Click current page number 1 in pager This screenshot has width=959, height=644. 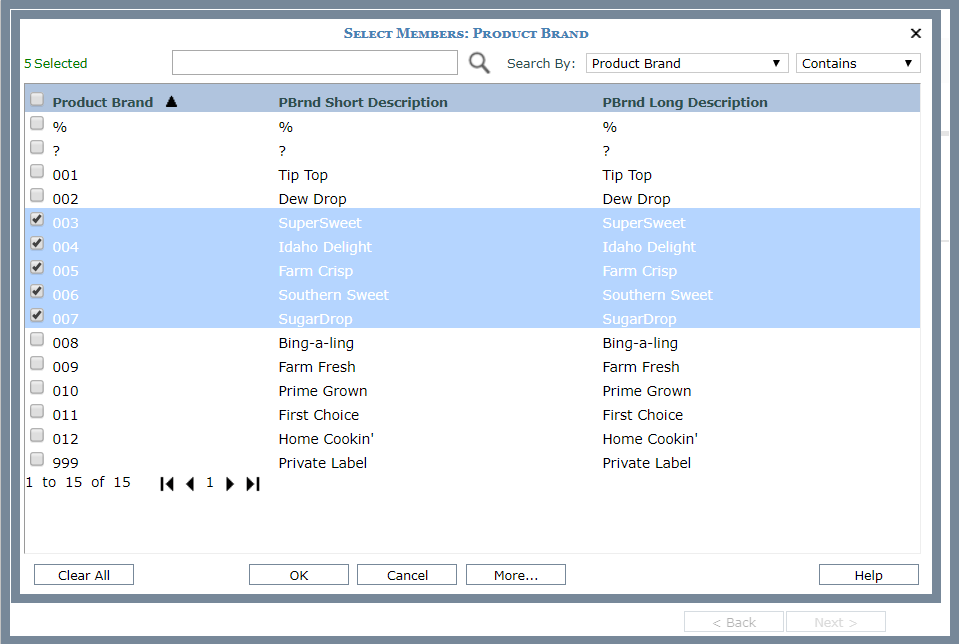tap(210, 483)
